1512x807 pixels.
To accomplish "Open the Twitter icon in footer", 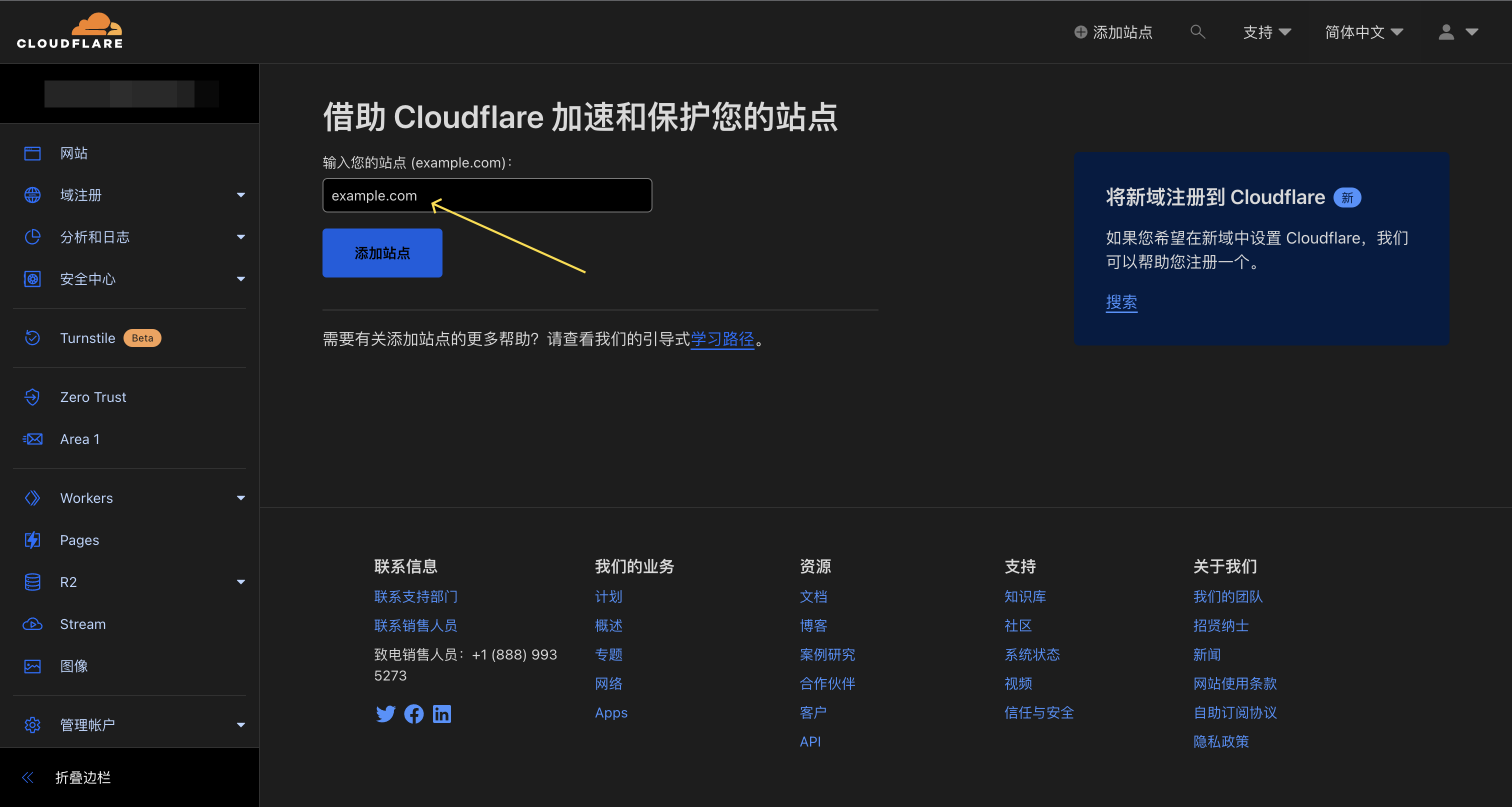I will pos(385,714).
